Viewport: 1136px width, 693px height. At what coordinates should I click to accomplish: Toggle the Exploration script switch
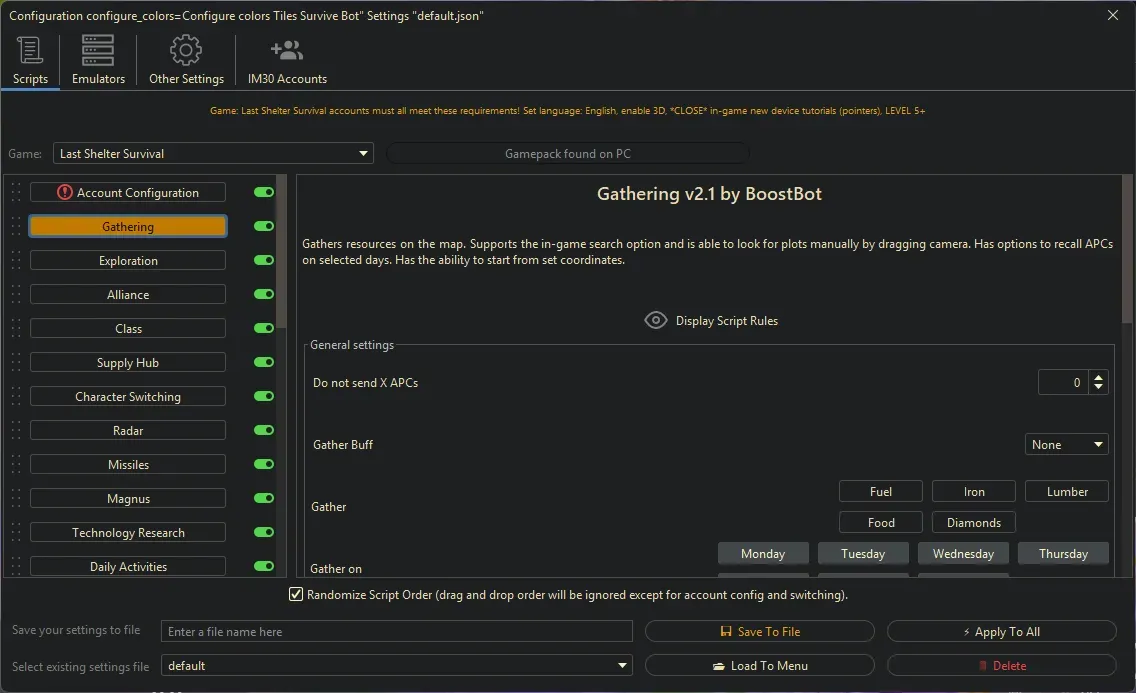pos(264,260)
